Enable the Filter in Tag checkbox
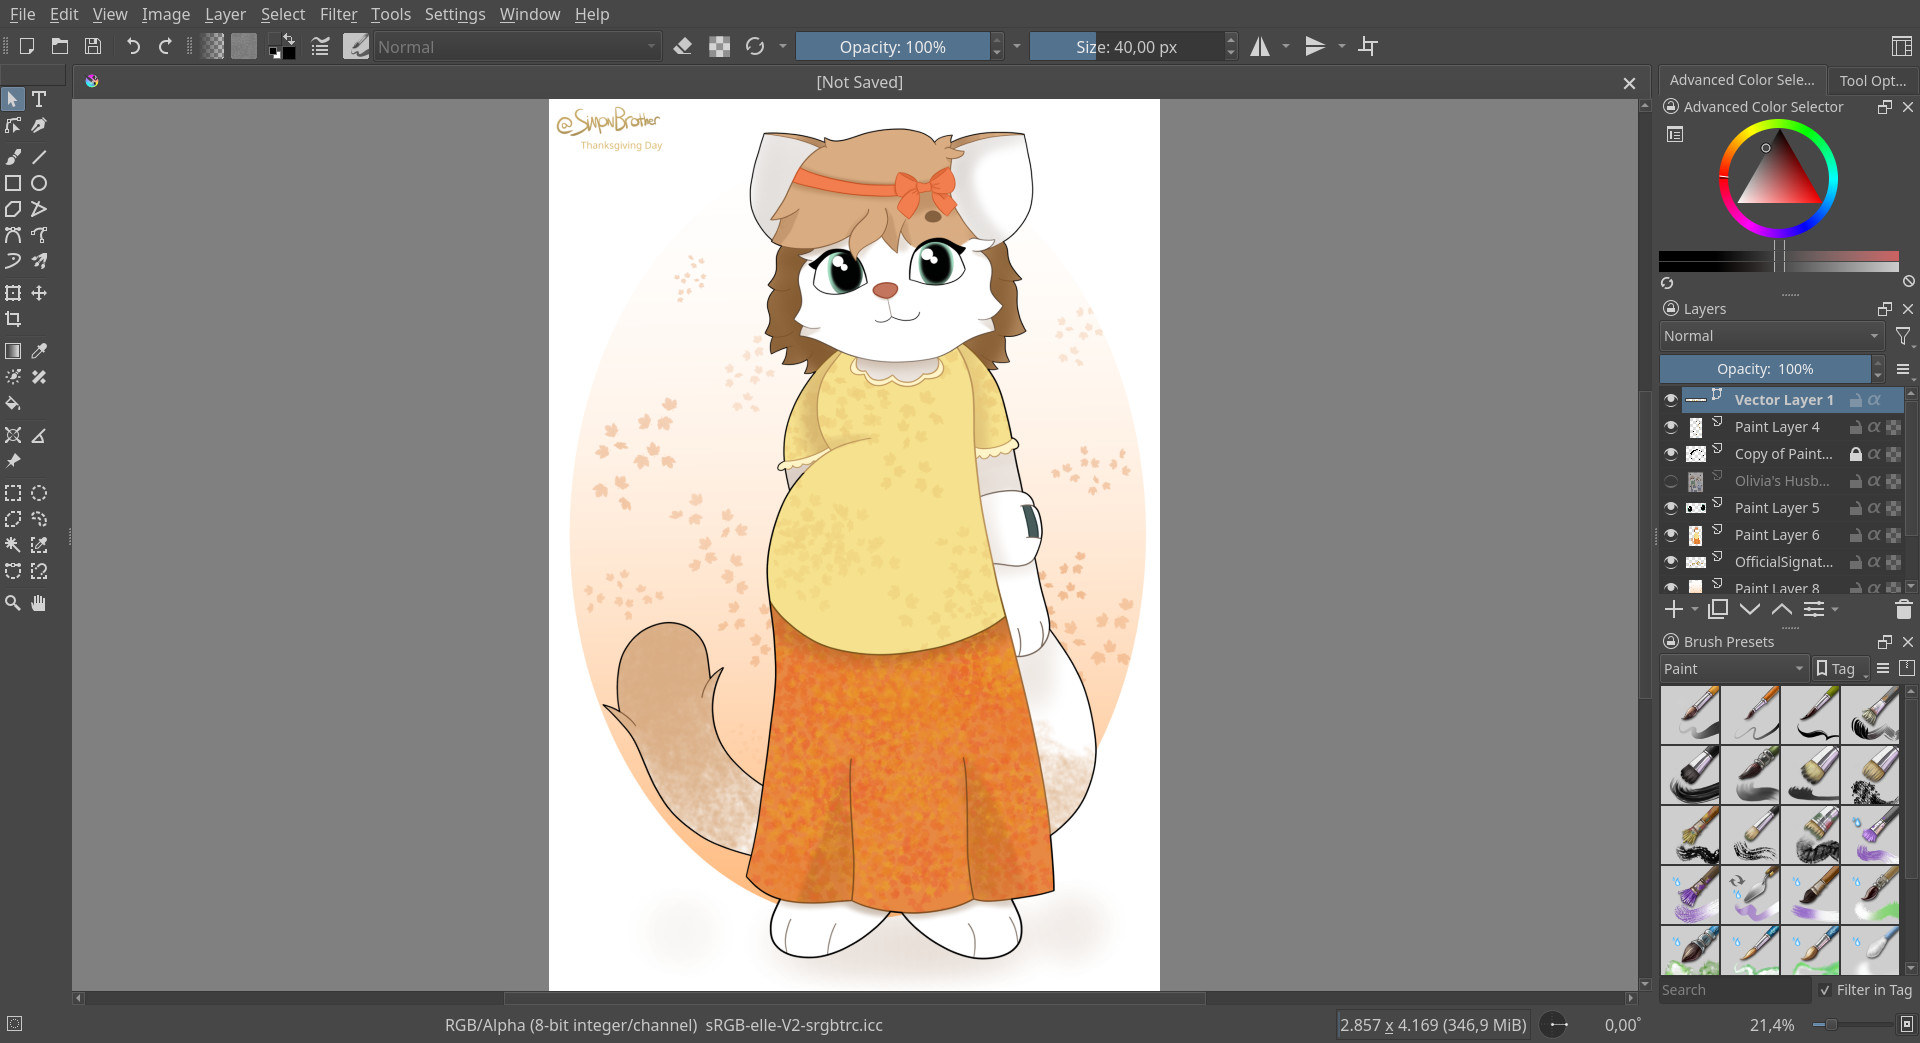 [x=1824, y=990]
